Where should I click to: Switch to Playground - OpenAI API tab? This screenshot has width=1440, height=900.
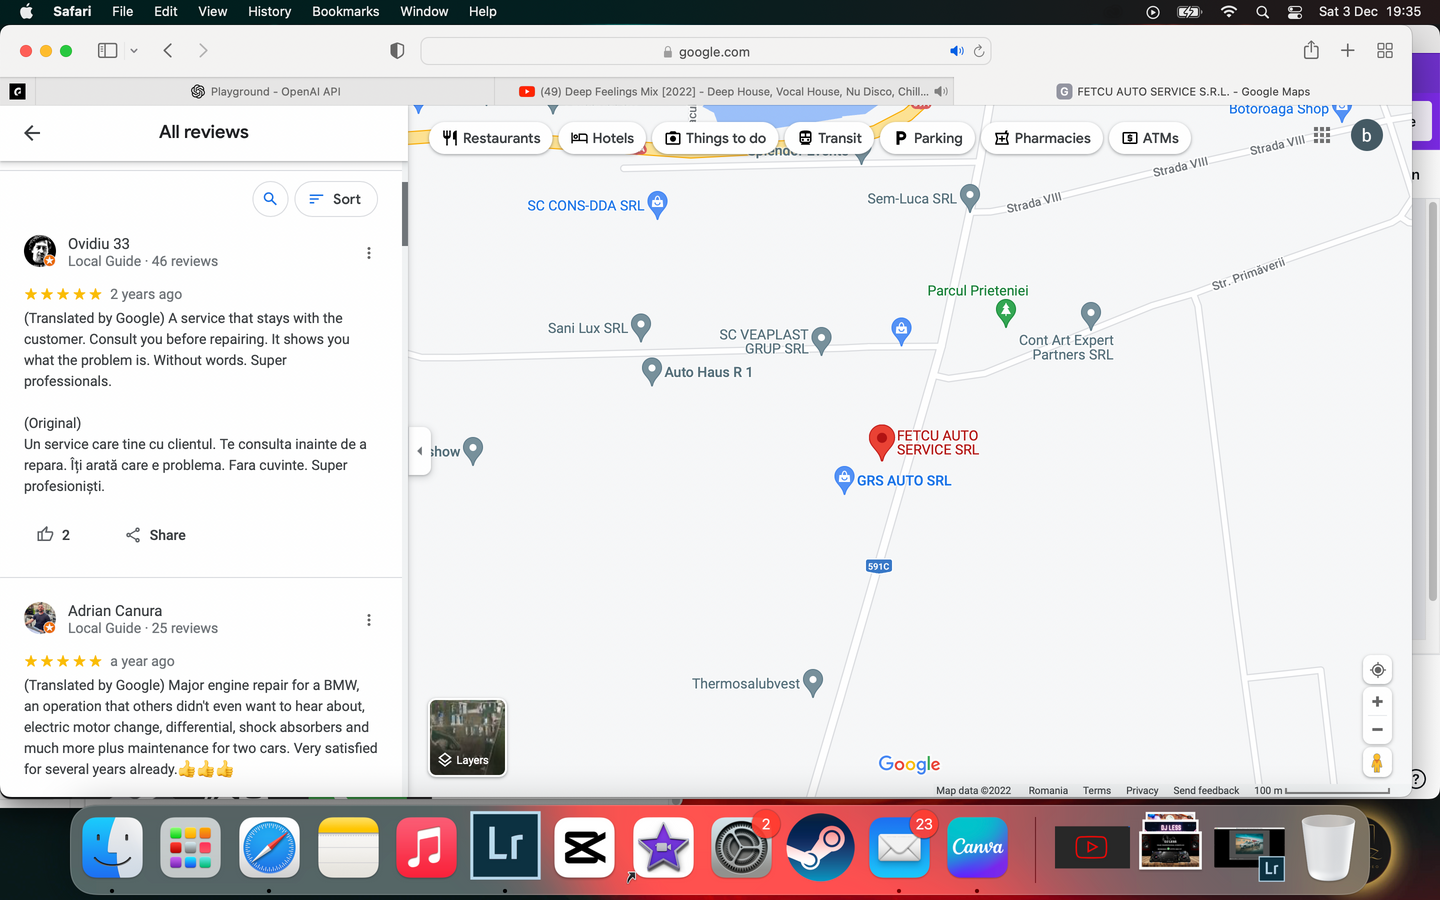pyautogui.click(x=266, y=91)
